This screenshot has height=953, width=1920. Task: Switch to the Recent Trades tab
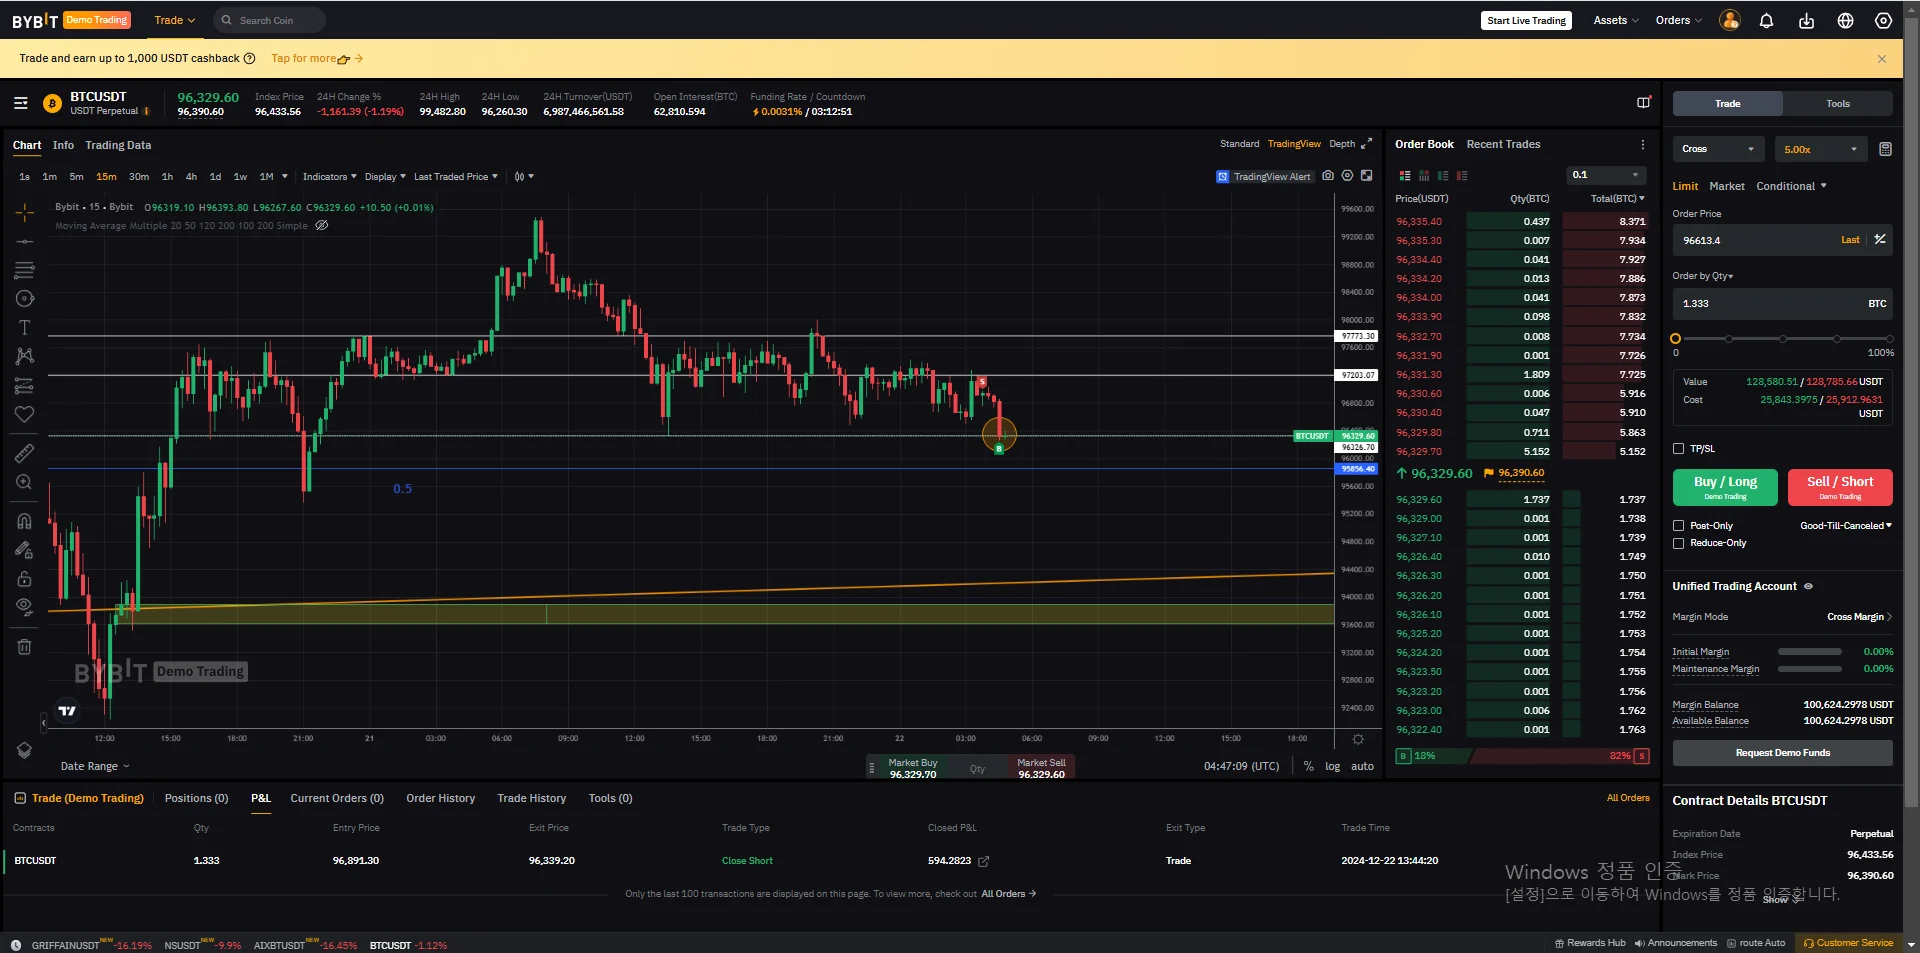coord(1502,145)
